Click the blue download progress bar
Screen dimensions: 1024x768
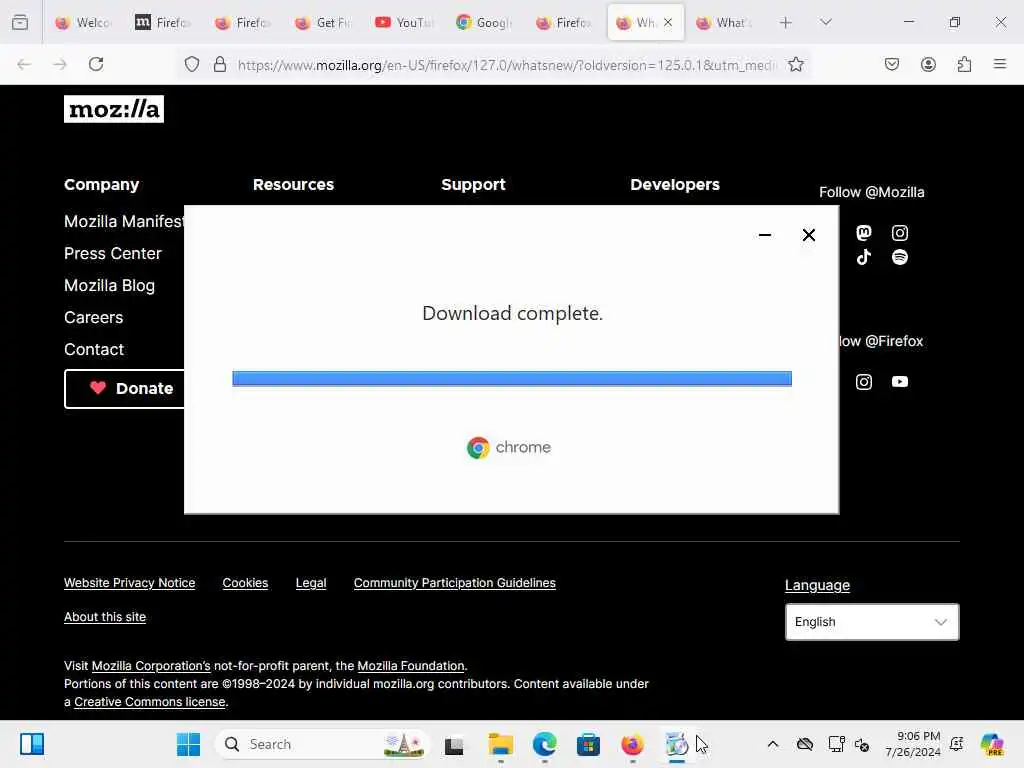[x=512, y=378]
